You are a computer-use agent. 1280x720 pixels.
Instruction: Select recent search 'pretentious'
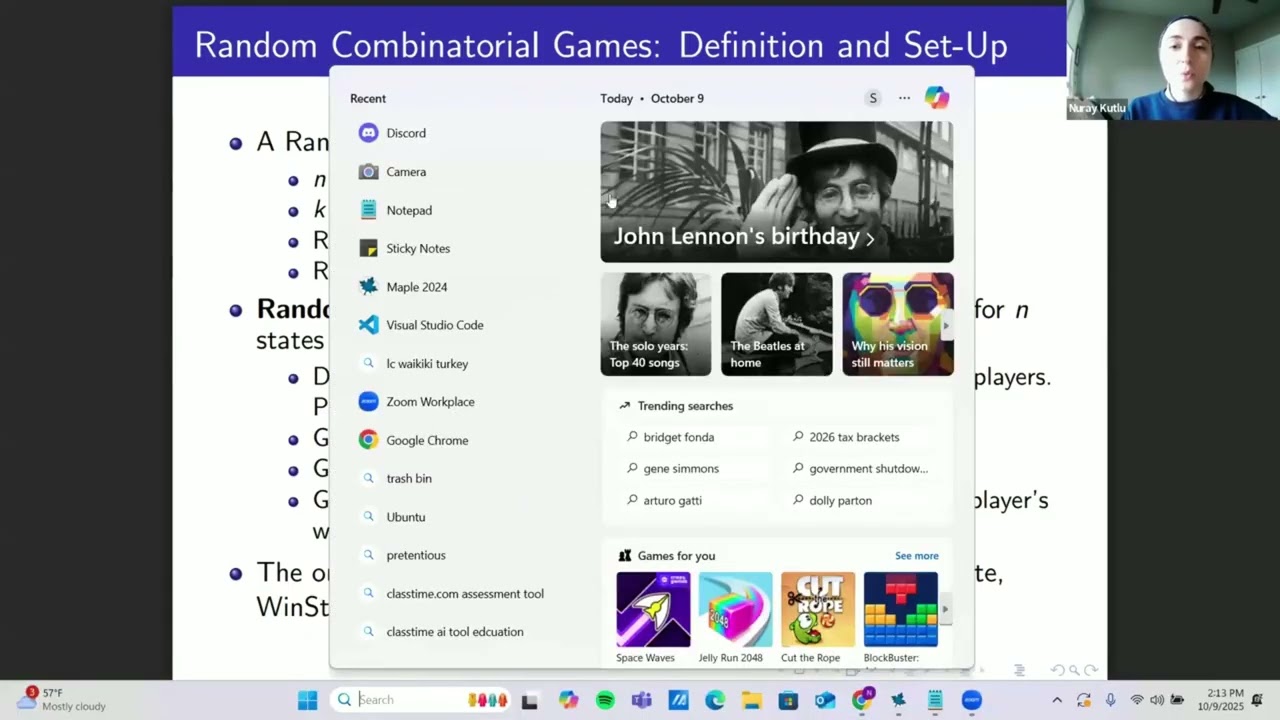pos(416,555)
